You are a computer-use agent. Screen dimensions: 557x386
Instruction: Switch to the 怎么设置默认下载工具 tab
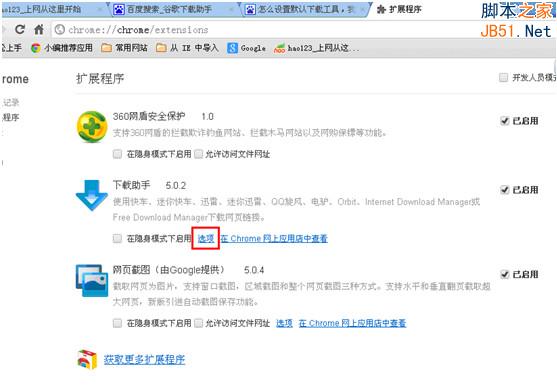(x=305, y=9)
